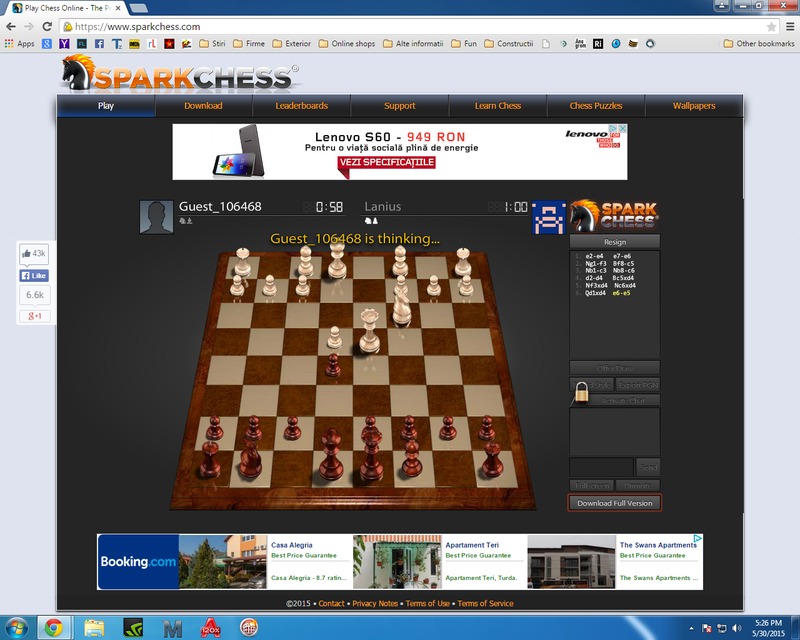This screenshot has width=800, height=640.
Task: Open the Apps shortcut in bookmarks bar
Action: (19, 44)
